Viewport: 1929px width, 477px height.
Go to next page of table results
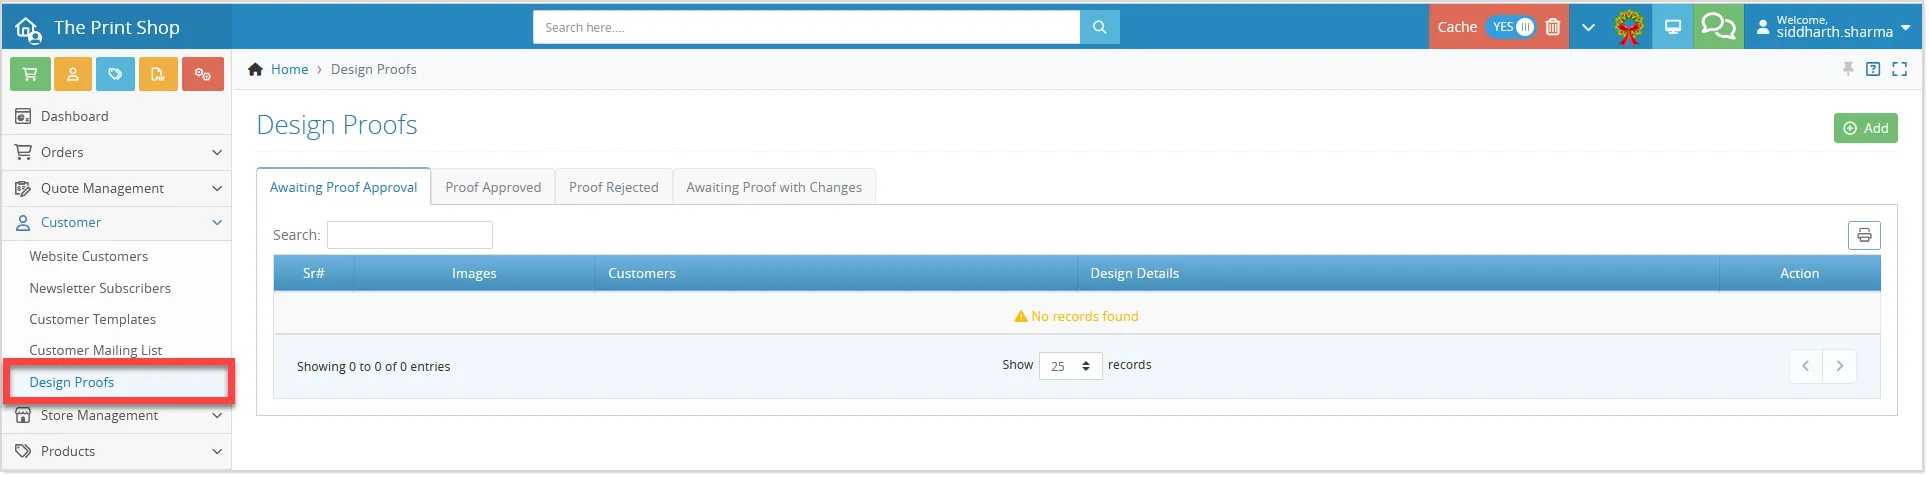coord(1840,365)
